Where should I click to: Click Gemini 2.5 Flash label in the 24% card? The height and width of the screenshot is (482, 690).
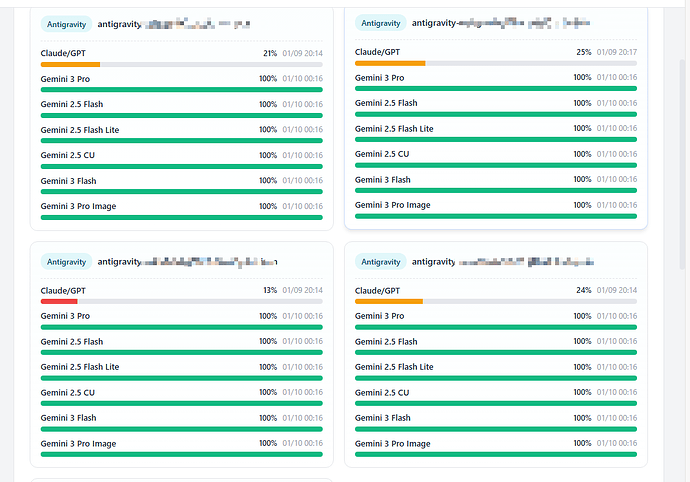click(386, 342)
